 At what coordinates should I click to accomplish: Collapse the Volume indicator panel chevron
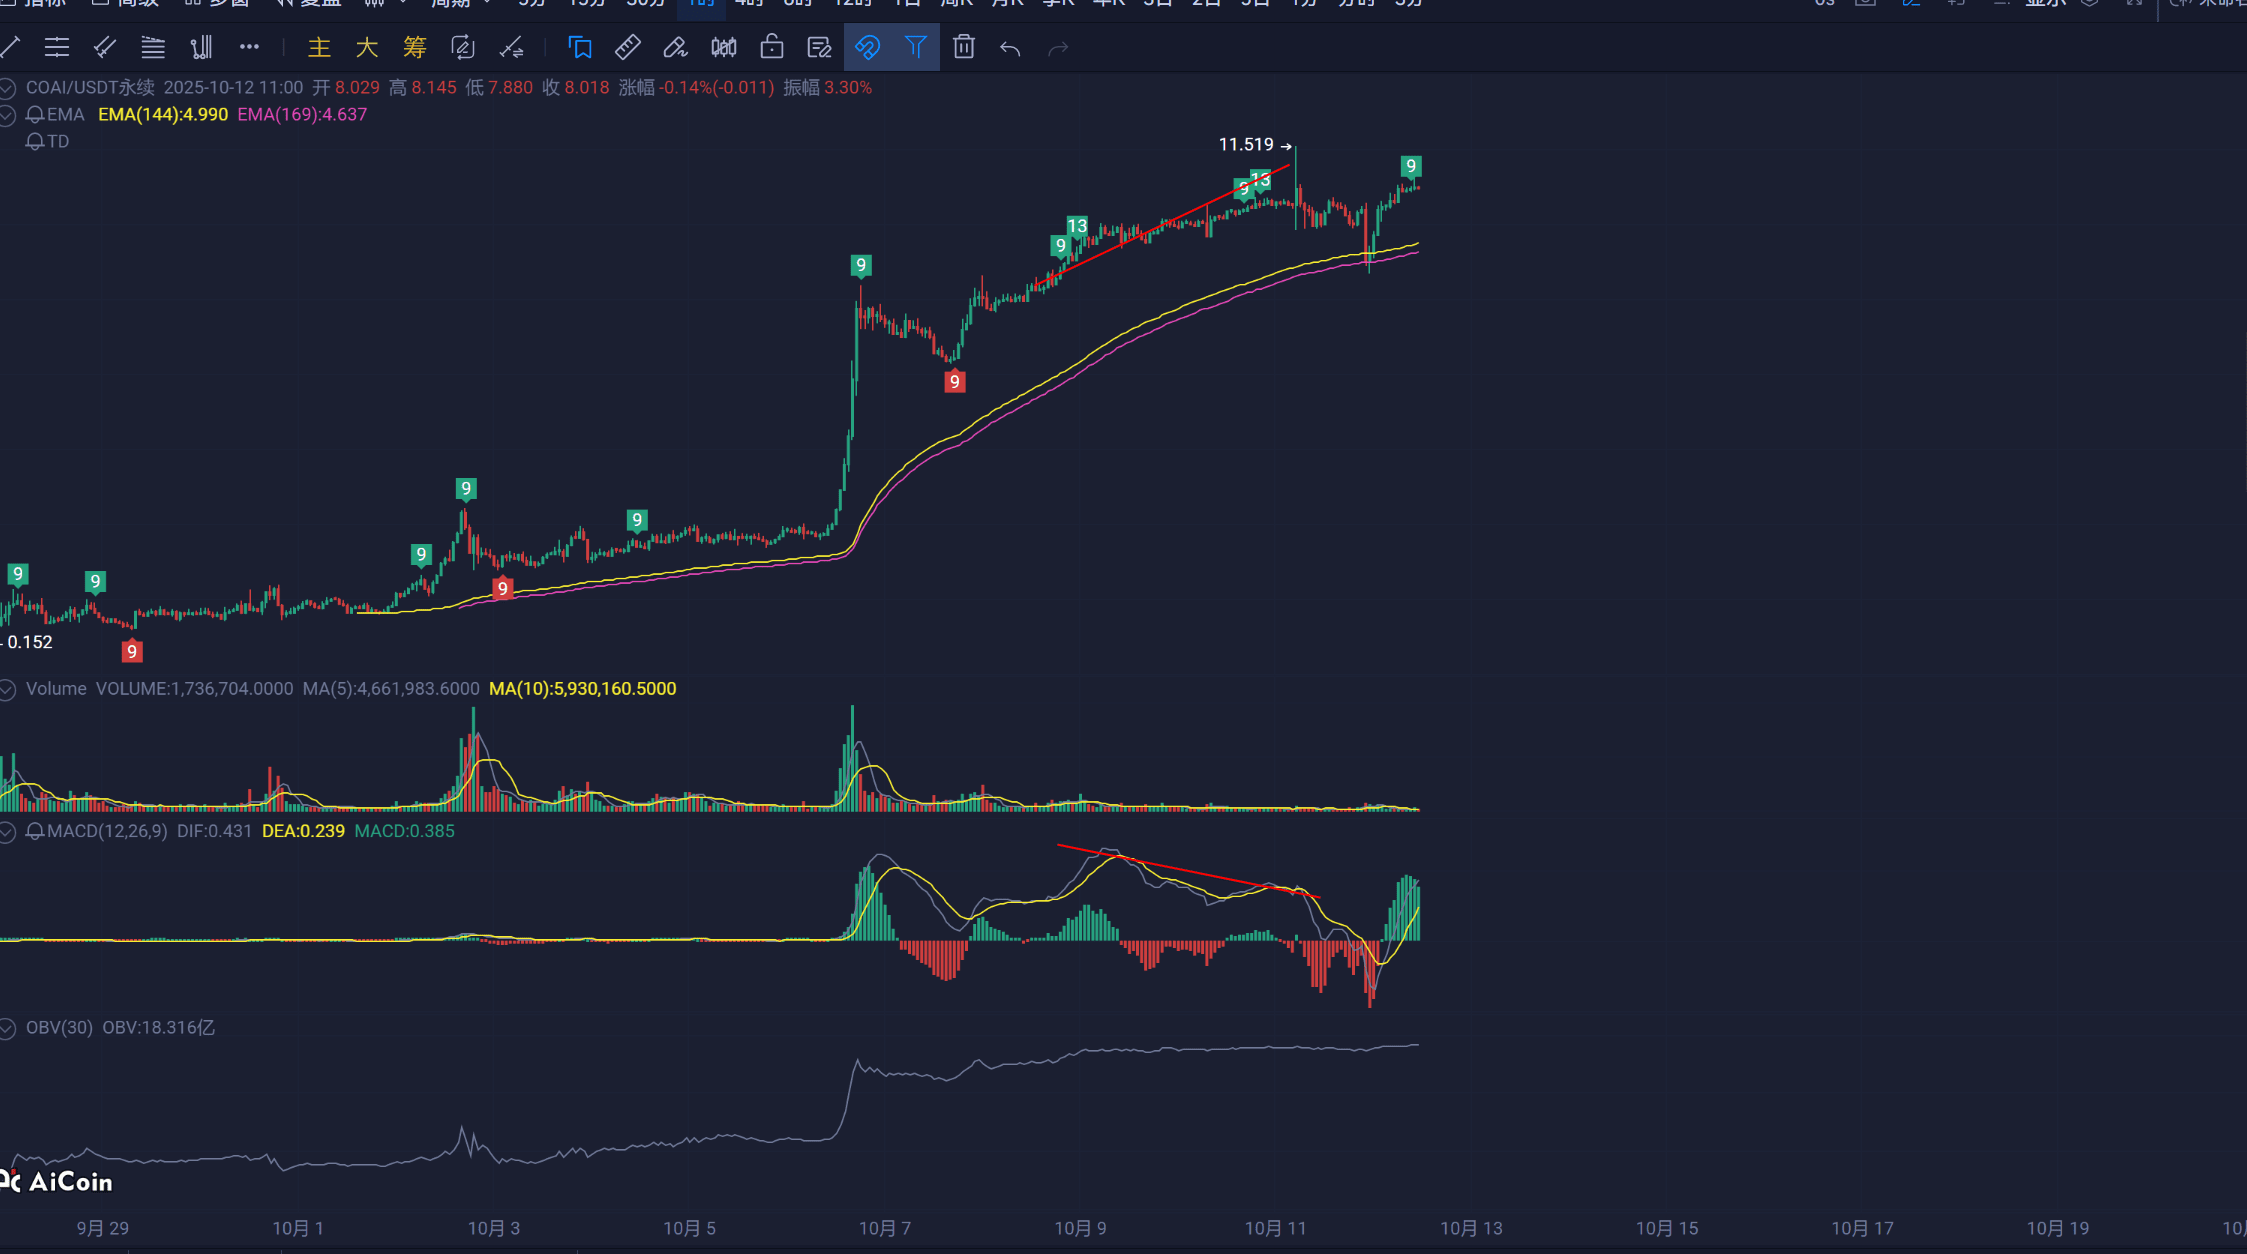(x=8, y=689)
